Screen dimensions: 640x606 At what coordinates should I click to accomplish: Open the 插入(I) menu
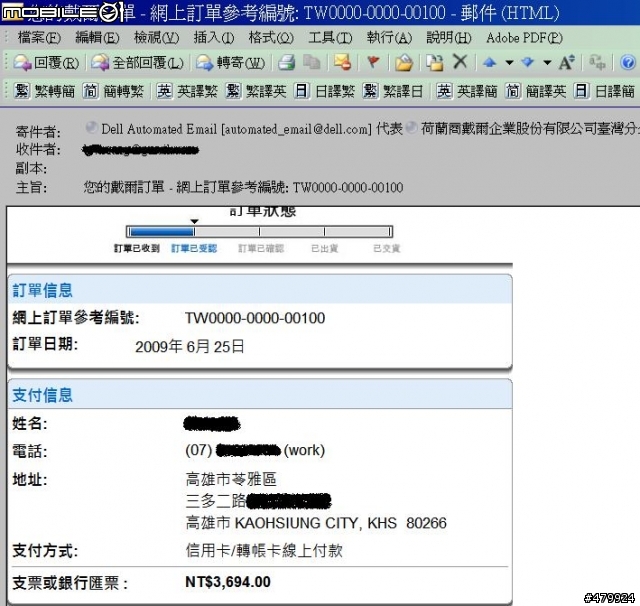point(213,38)
